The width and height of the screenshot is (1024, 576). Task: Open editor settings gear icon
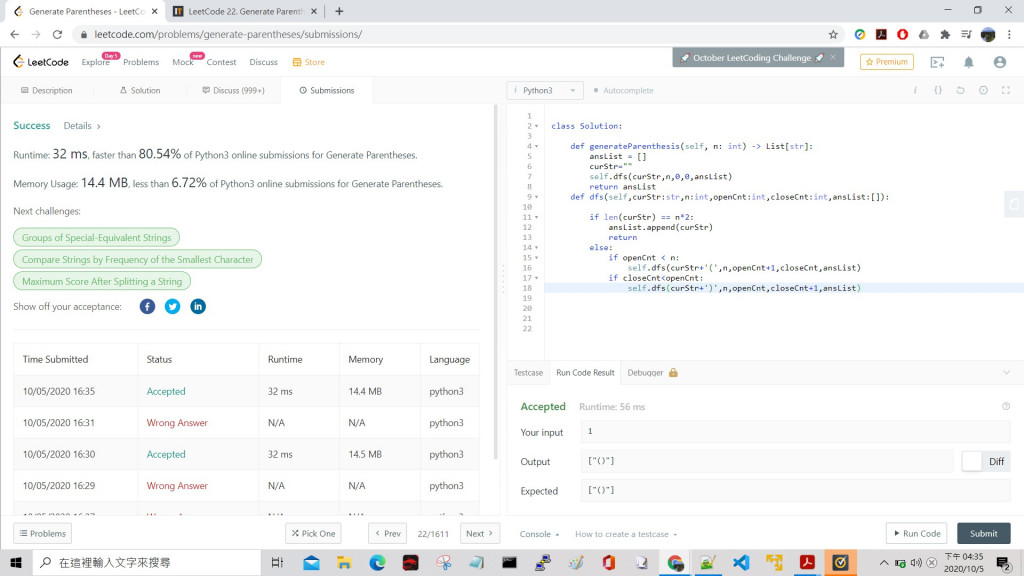[x=983, y=90]
